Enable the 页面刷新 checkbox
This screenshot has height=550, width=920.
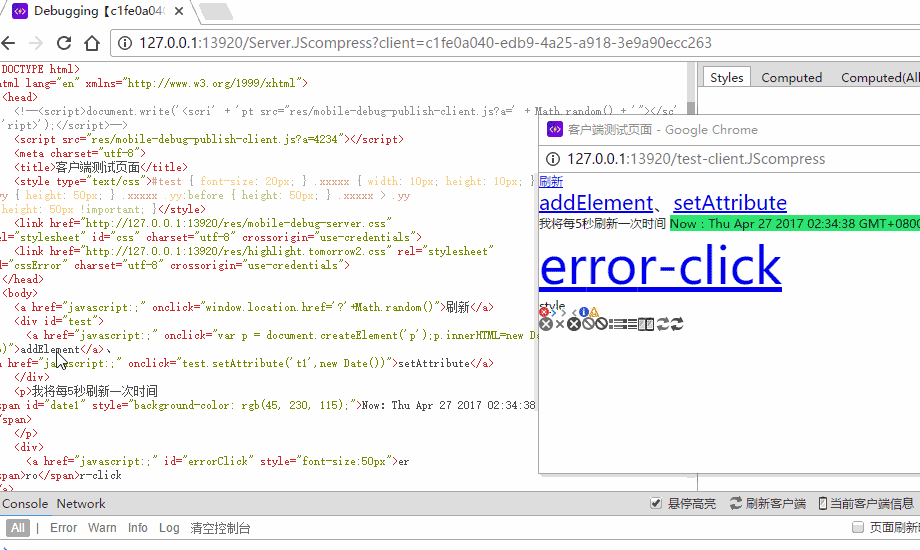click(x=858, y=527)
